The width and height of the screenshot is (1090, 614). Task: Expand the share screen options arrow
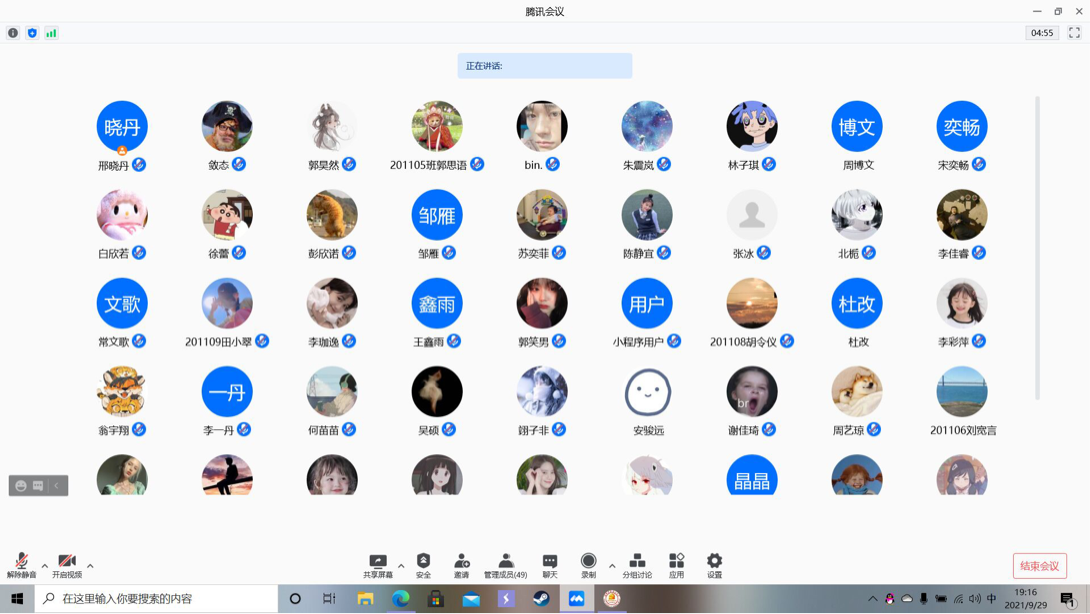[401, 566]
